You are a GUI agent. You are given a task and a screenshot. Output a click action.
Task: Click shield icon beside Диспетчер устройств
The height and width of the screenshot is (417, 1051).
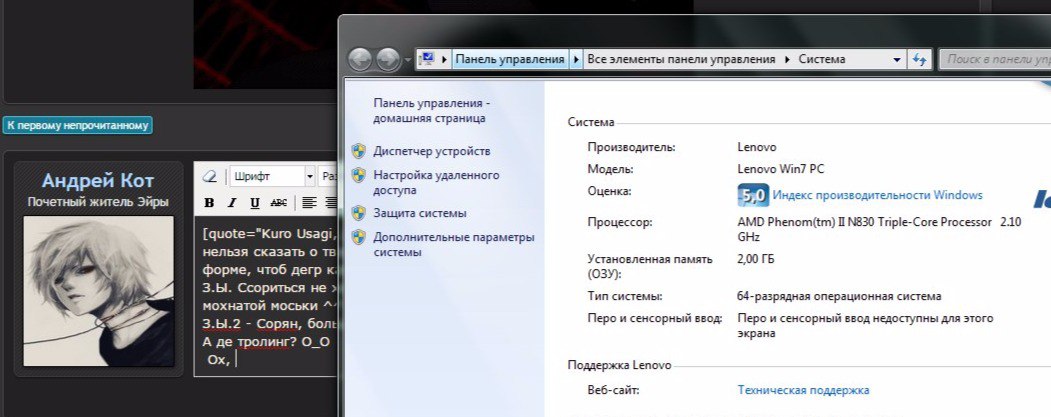point(359,151)
